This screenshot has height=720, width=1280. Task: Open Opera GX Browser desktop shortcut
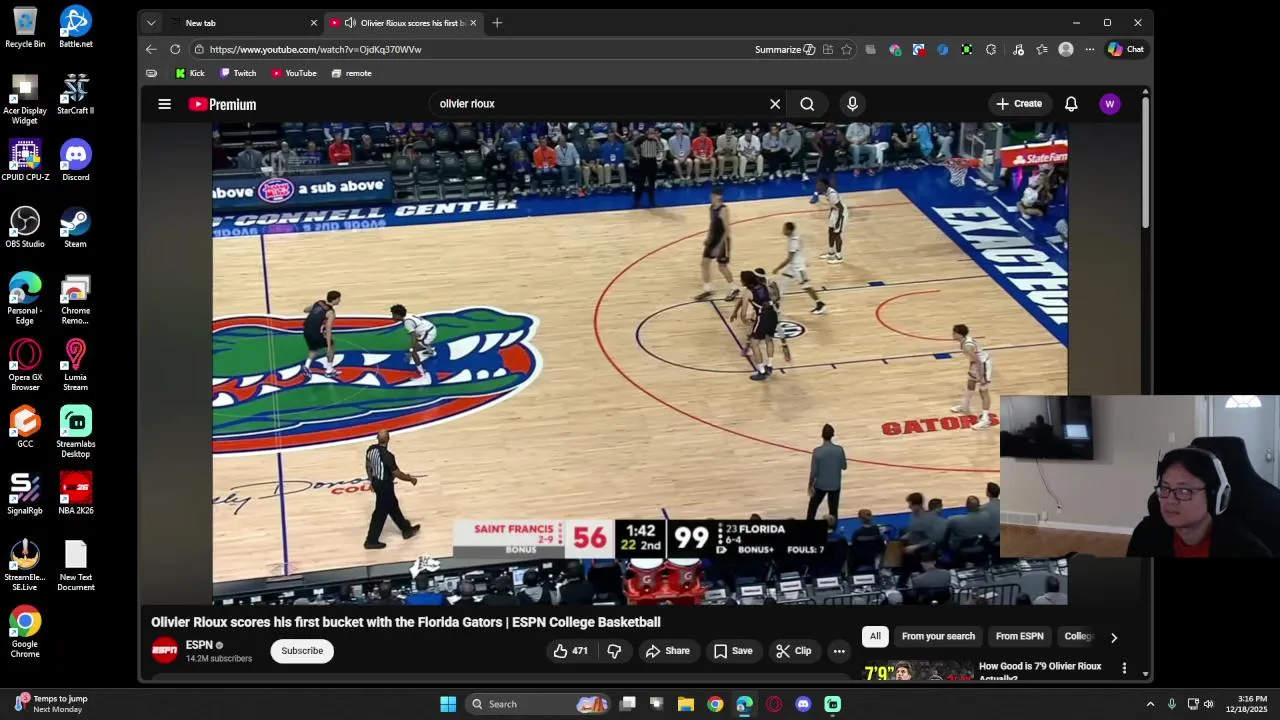point(25,366)
